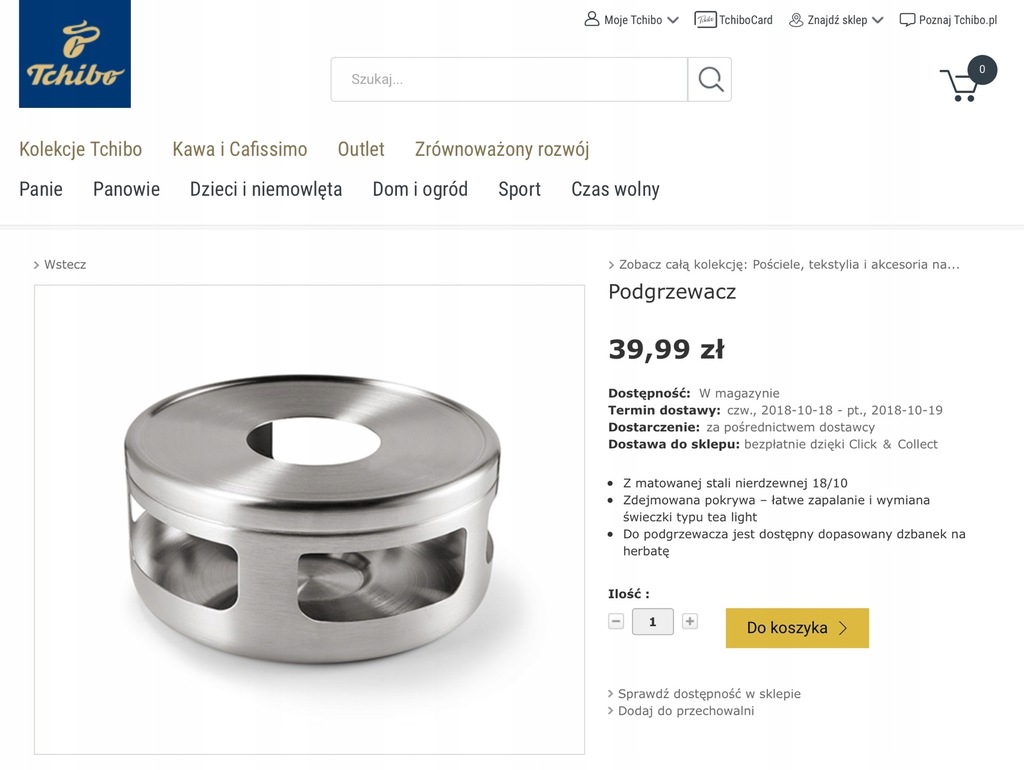Screen dimensions: 1024x770
Task: Expand the Znajdź sklep dropdown chevron
Action: click(878, 20)
